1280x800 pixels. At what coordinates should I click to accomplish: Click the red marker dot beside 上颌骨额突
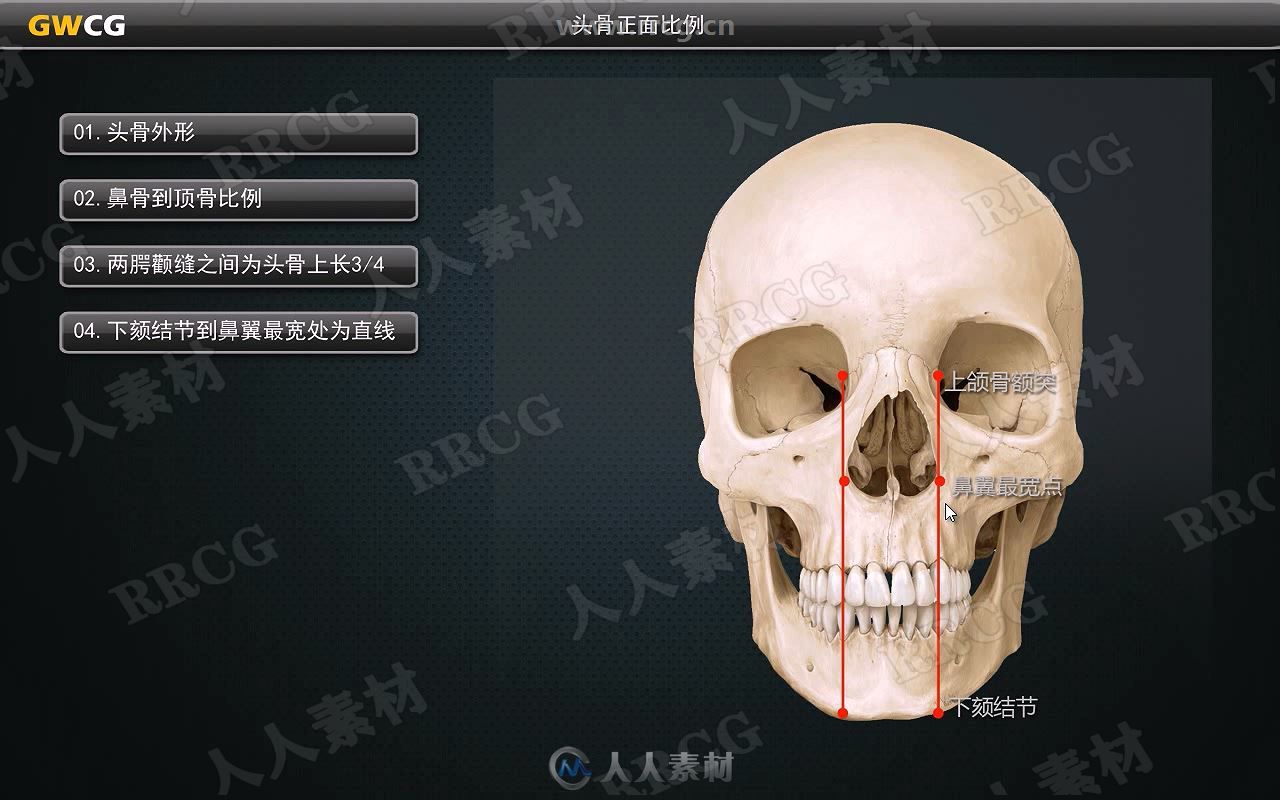tap(938, 376)
